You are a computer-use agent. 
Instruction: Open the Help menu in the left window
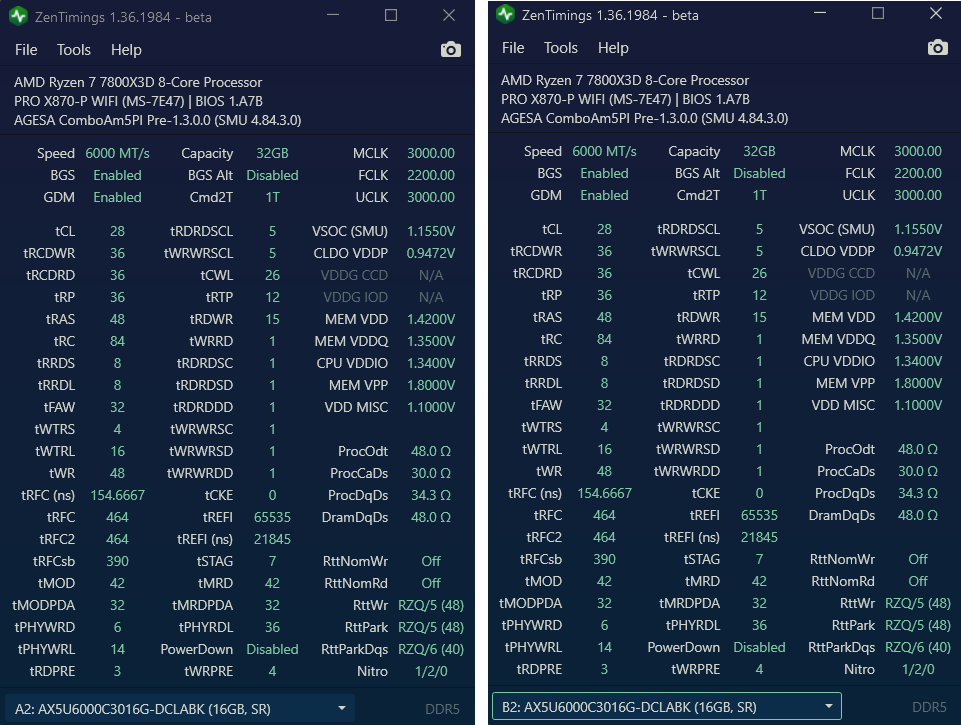point(124,49)
